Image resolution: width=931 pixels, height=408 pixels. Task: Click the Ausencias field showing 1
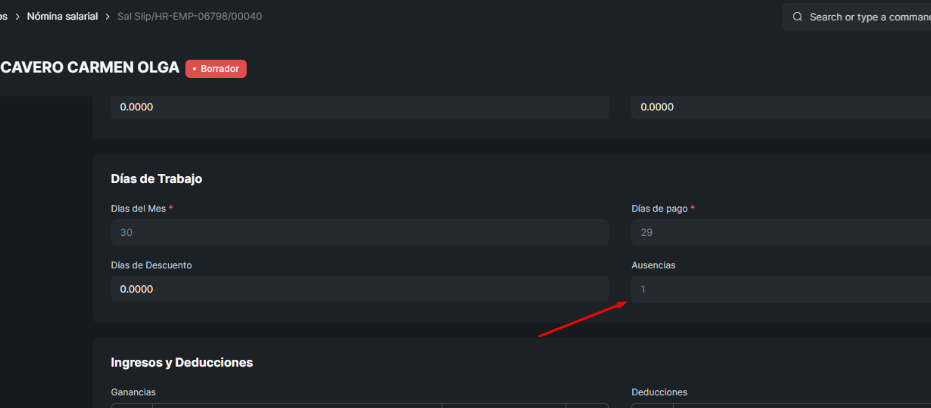pos(781,289)
